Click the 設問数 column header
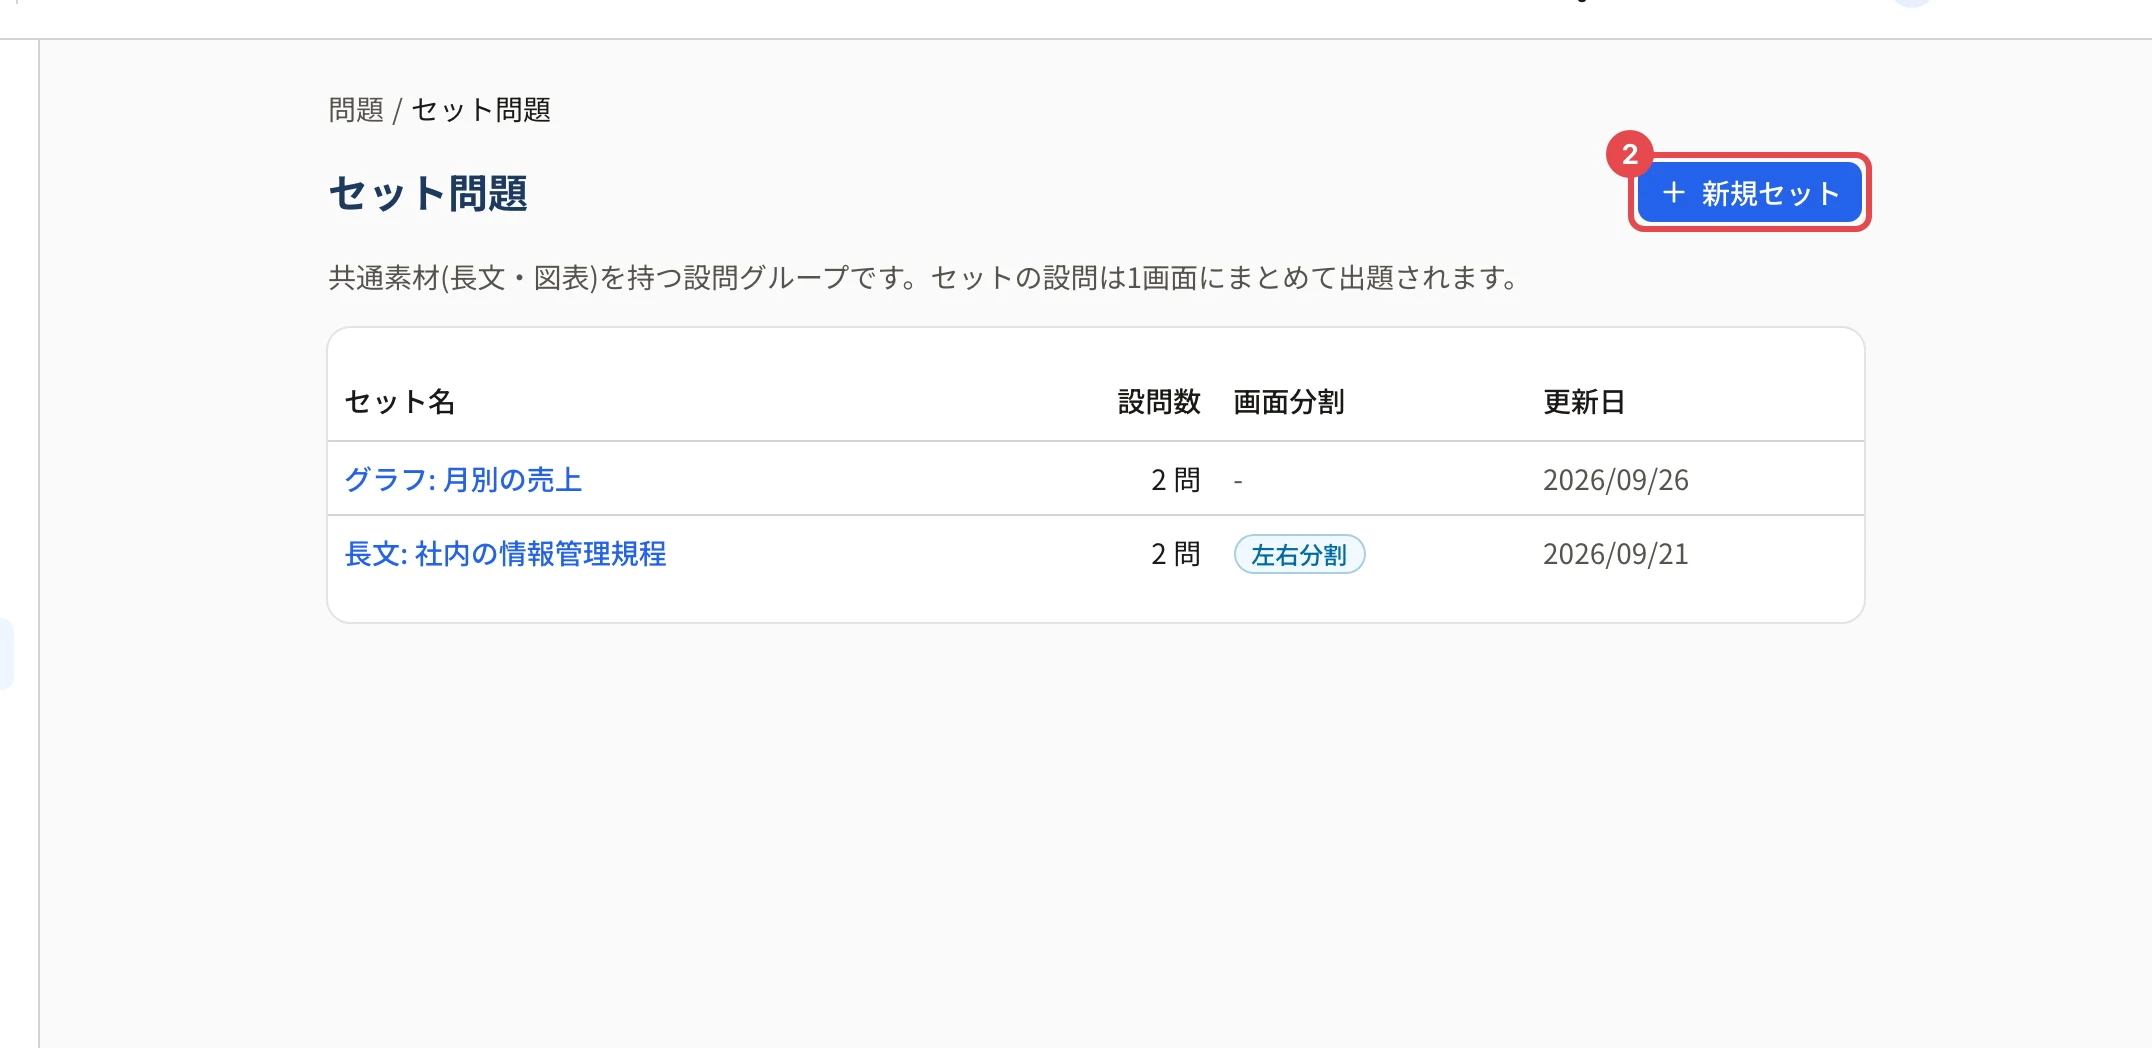This screenshot has height=1048, width=2152. point(1159,402)
